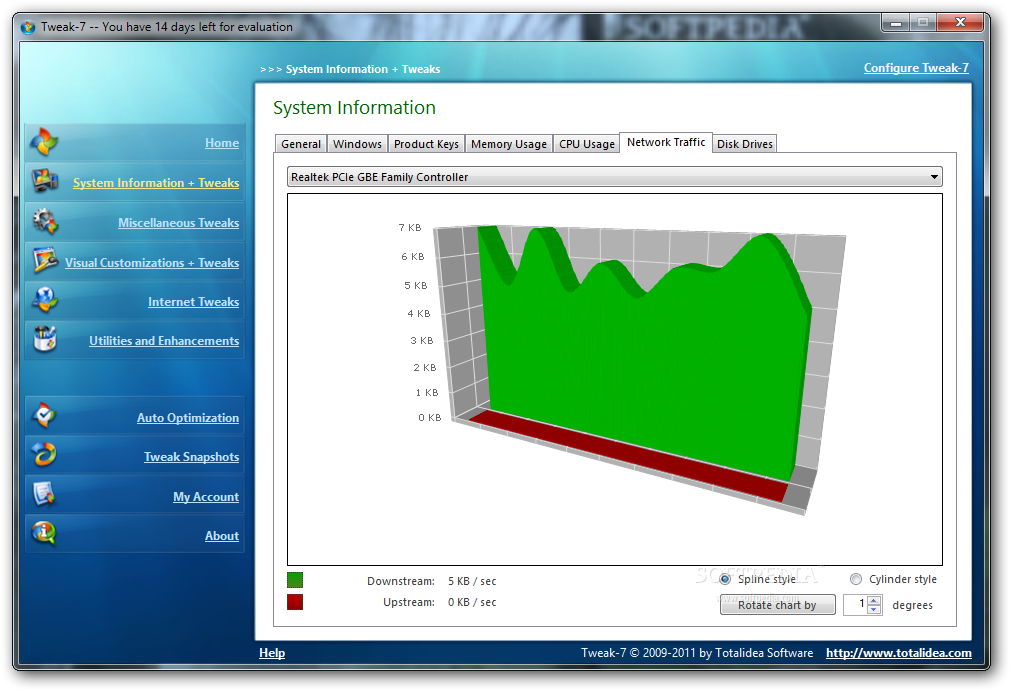
Task: Open Auto Optimization page
Action: [188, 418]
